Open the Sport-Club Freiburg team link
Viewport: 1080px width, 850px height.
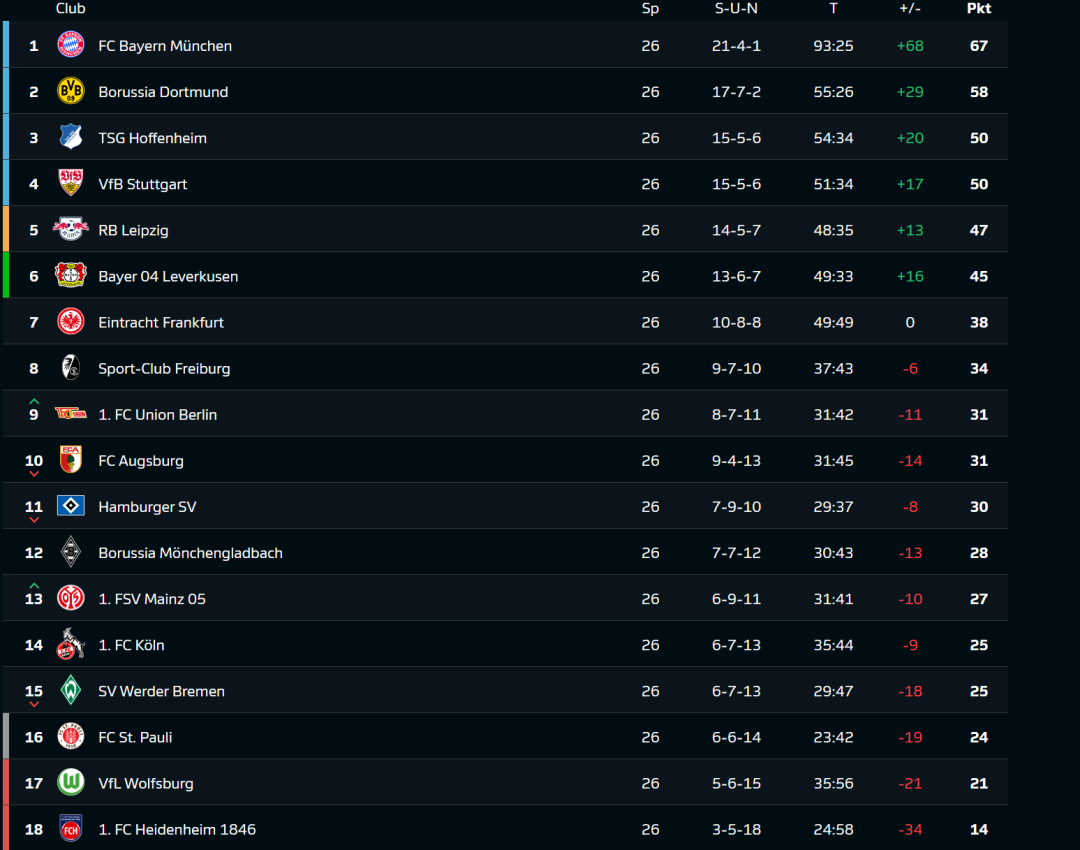tap(164, 368)
